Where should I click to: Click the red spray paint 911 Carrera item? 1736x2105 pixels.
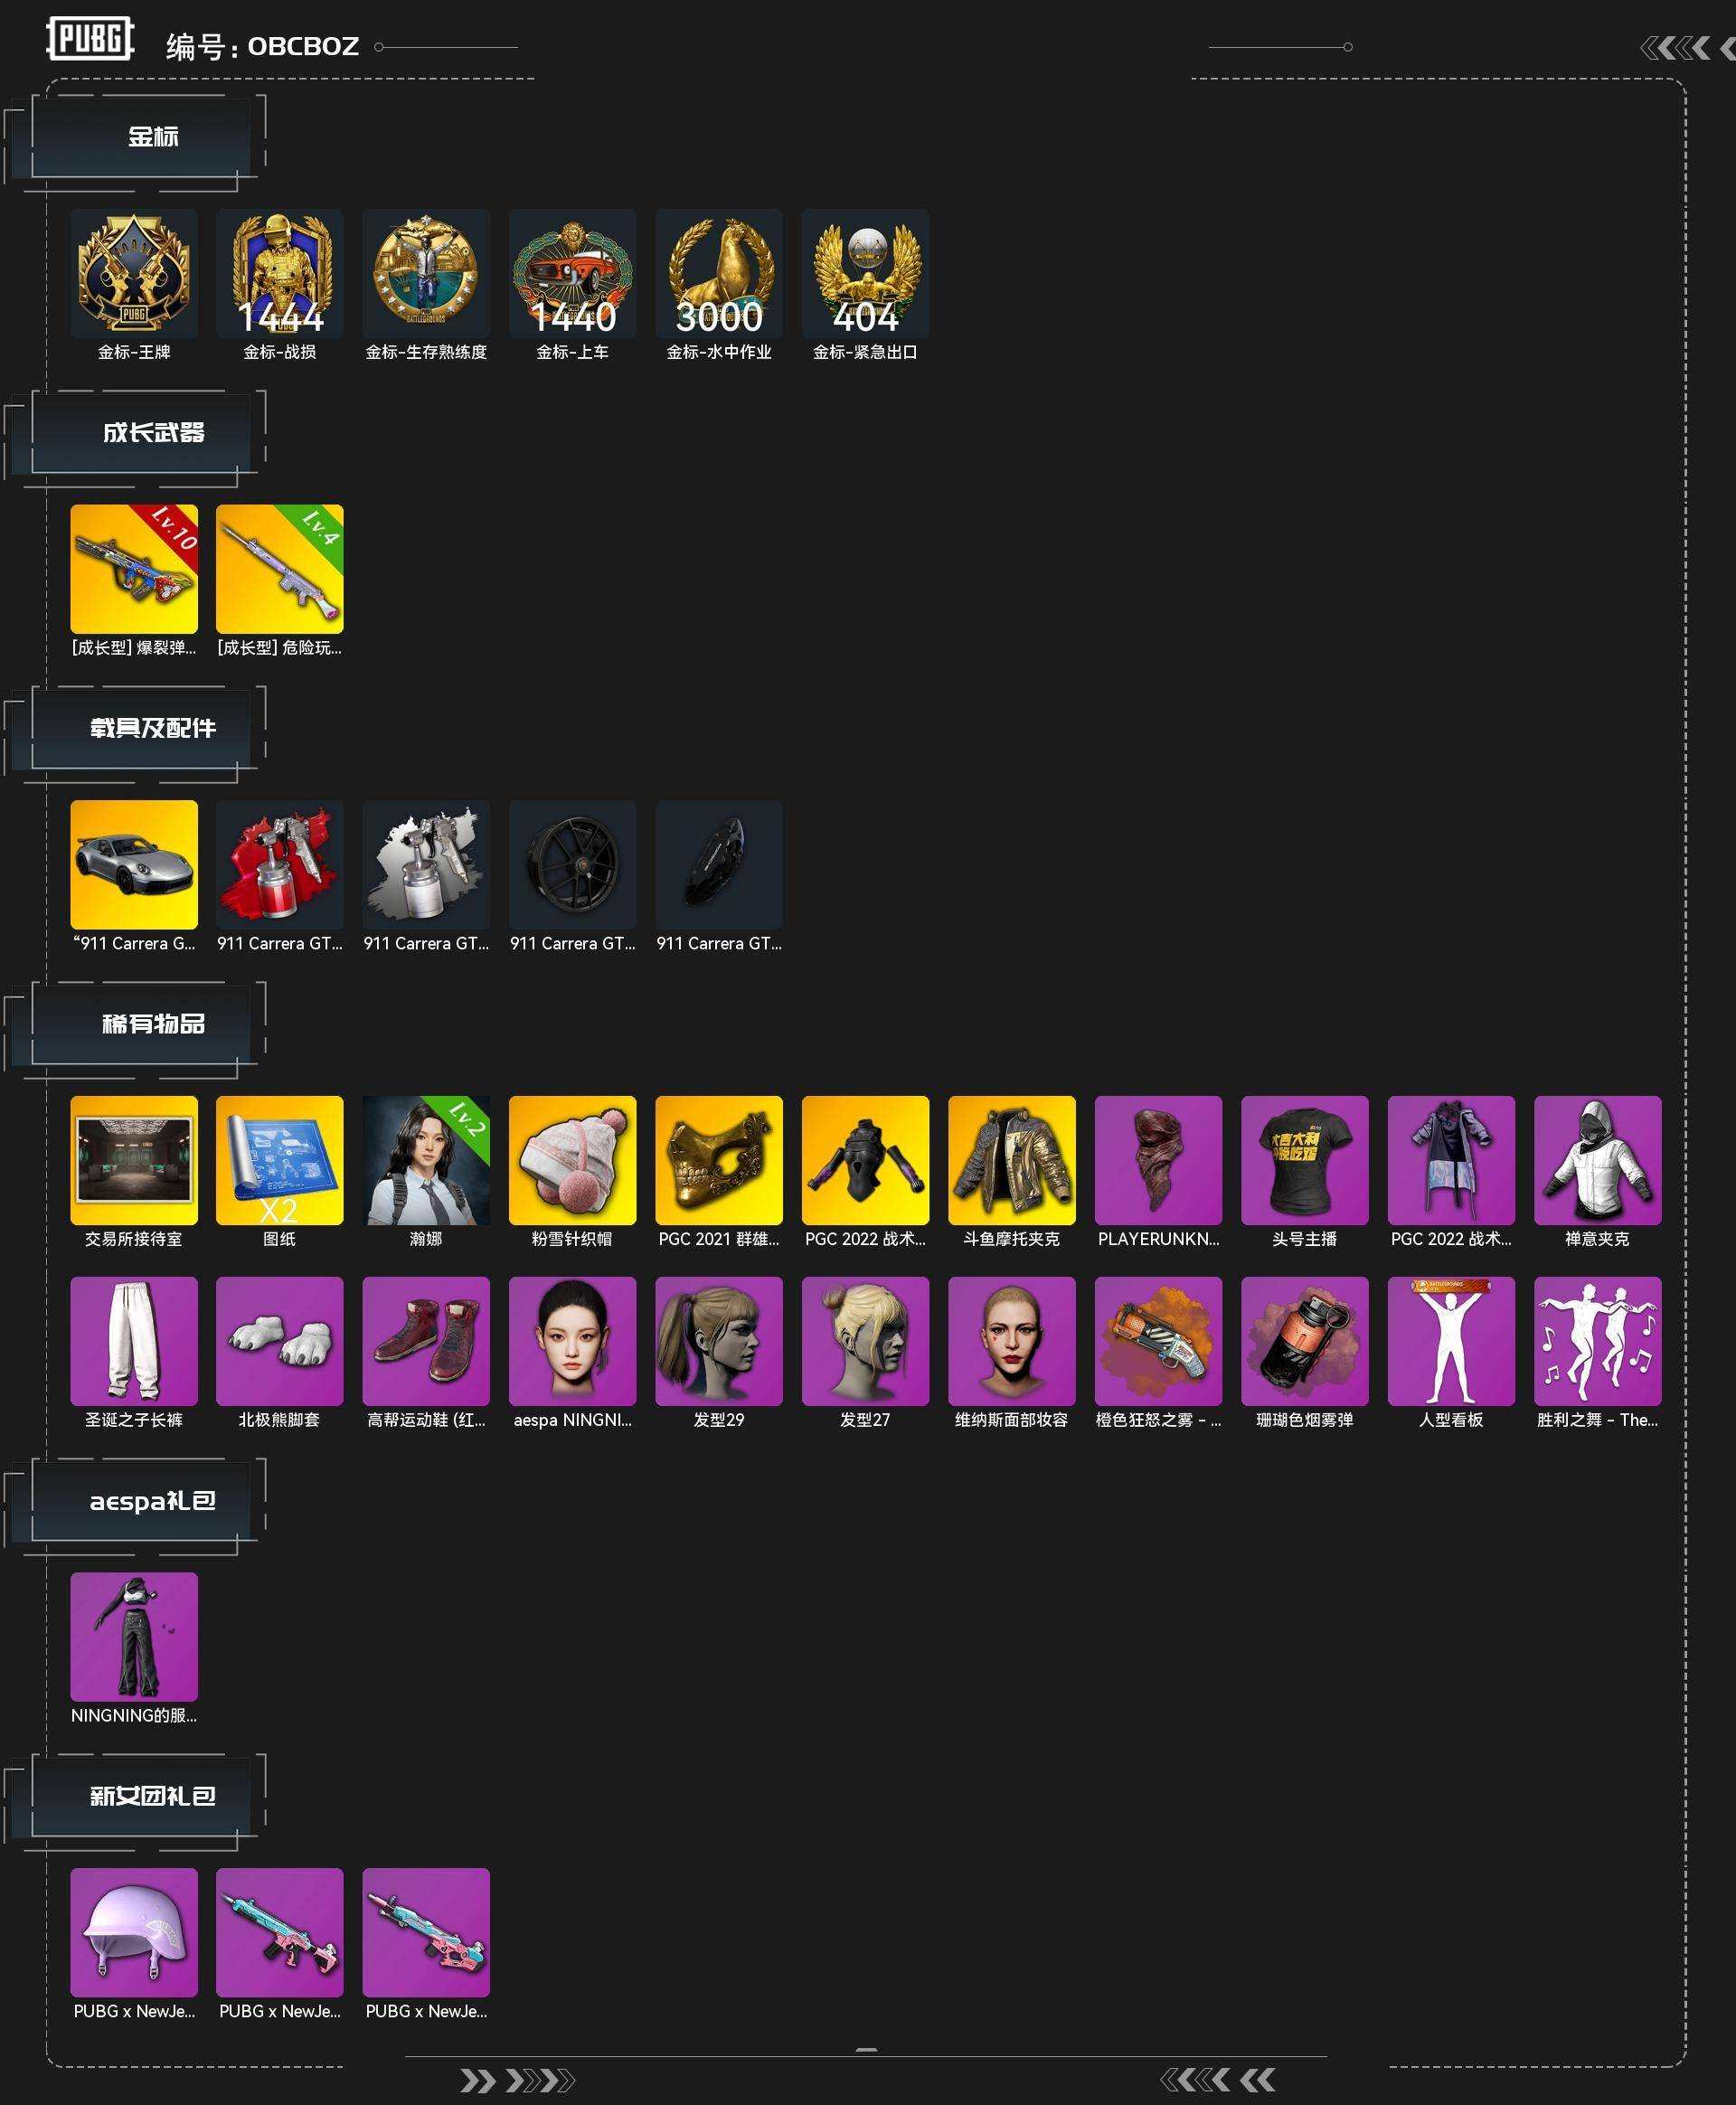click(280, 865)
